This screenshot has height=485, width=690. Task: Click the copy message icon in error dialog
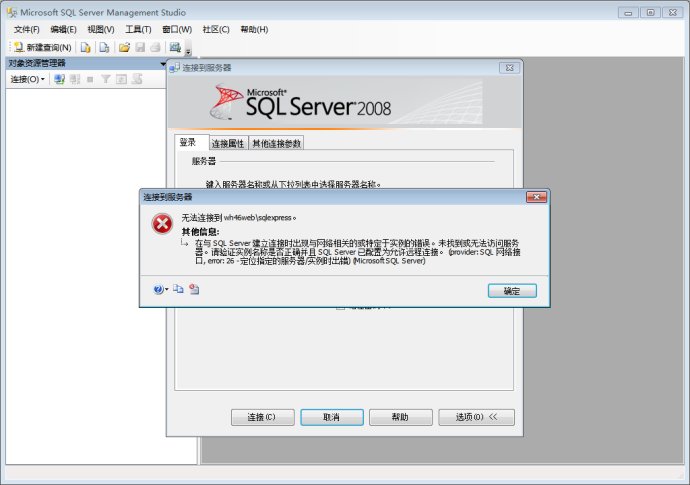tap(179, 289)
